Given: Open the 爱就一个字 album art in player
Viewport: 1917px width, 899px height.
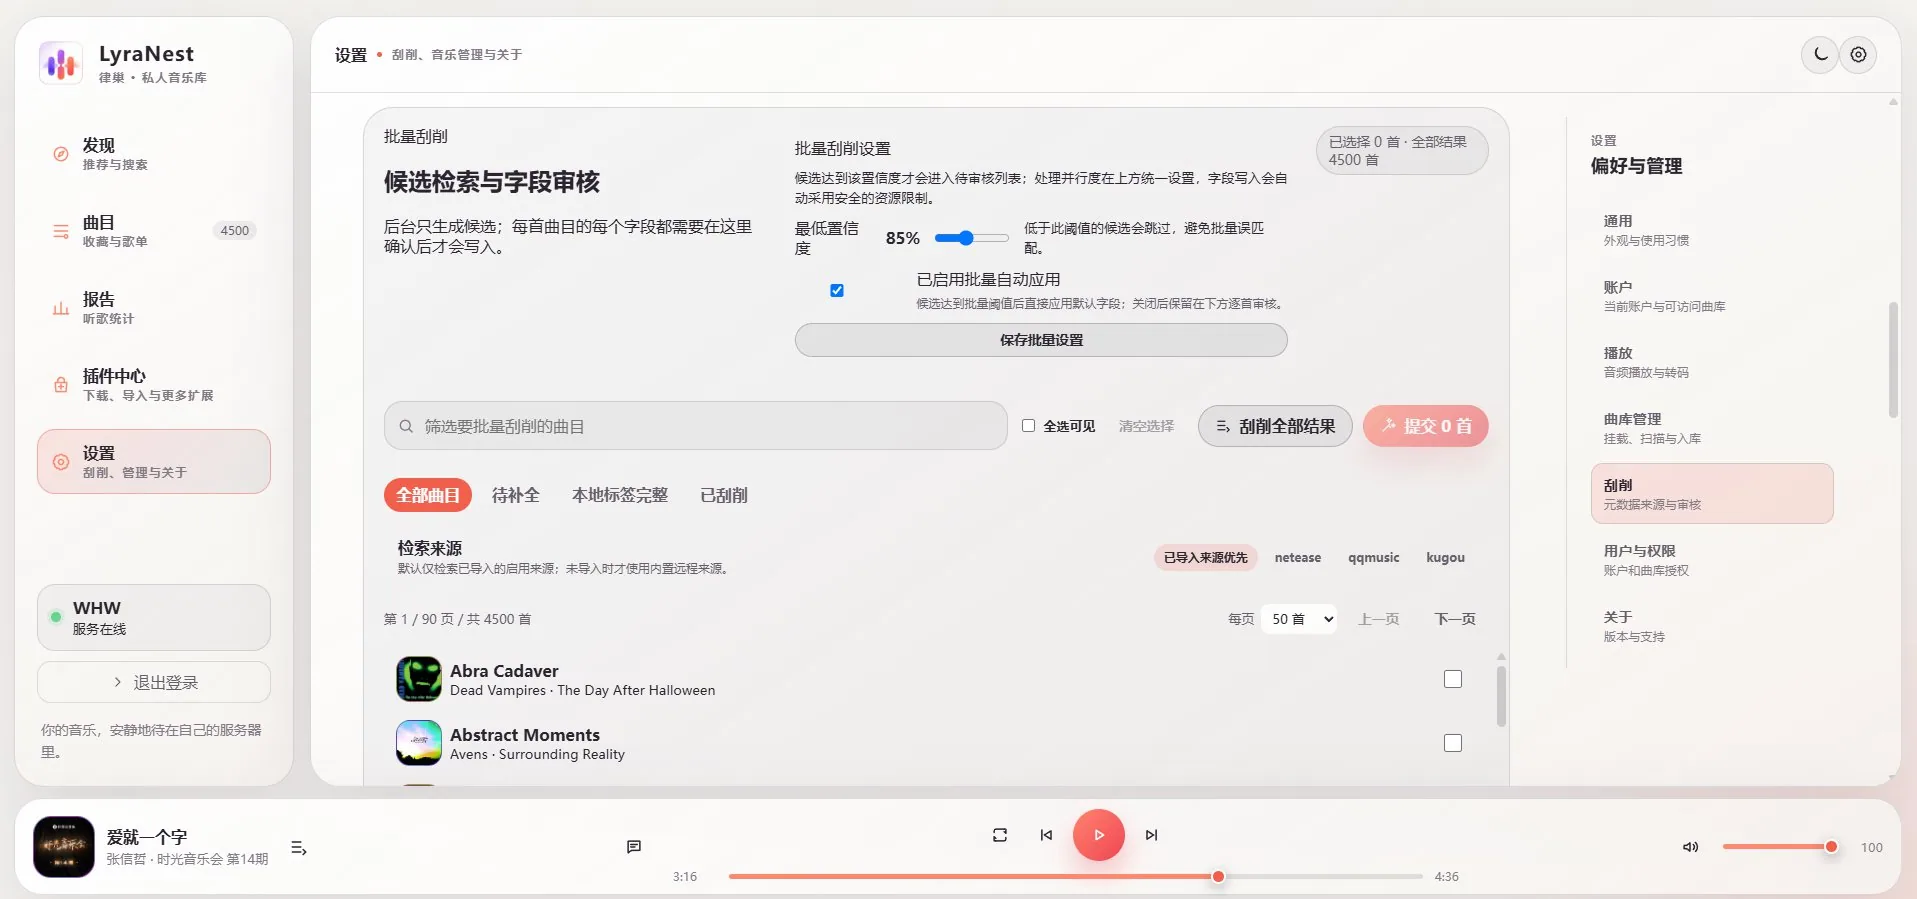Looking at the screenshot, I should tap(64, 847).
